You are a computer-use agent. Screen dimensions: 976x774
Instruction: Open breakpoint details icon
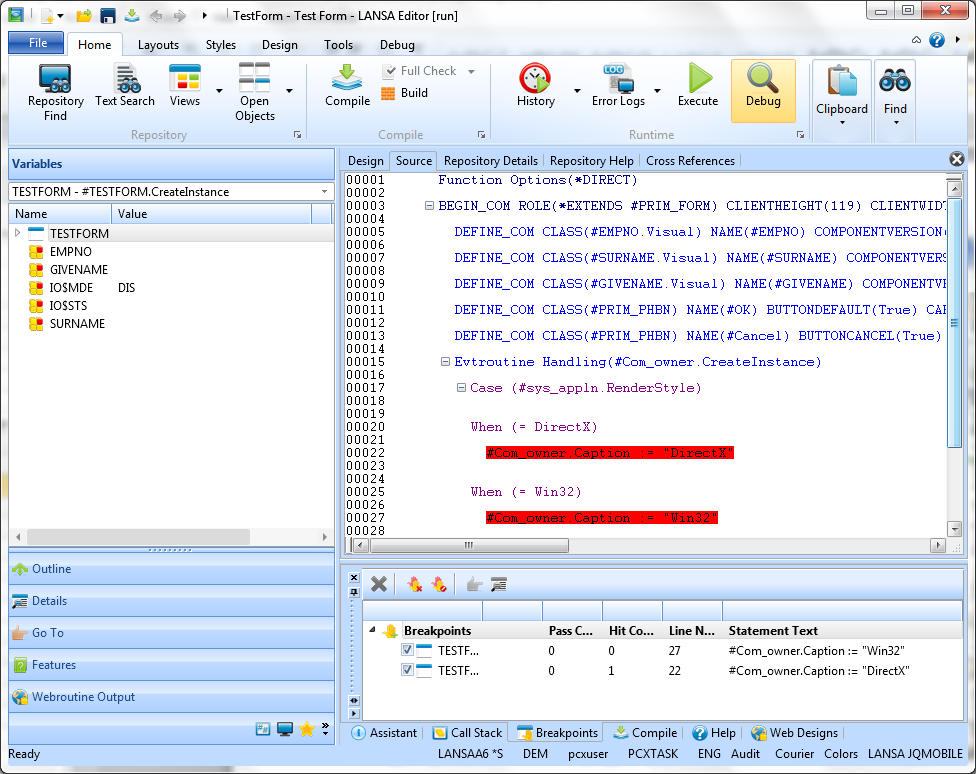point(499,584)
